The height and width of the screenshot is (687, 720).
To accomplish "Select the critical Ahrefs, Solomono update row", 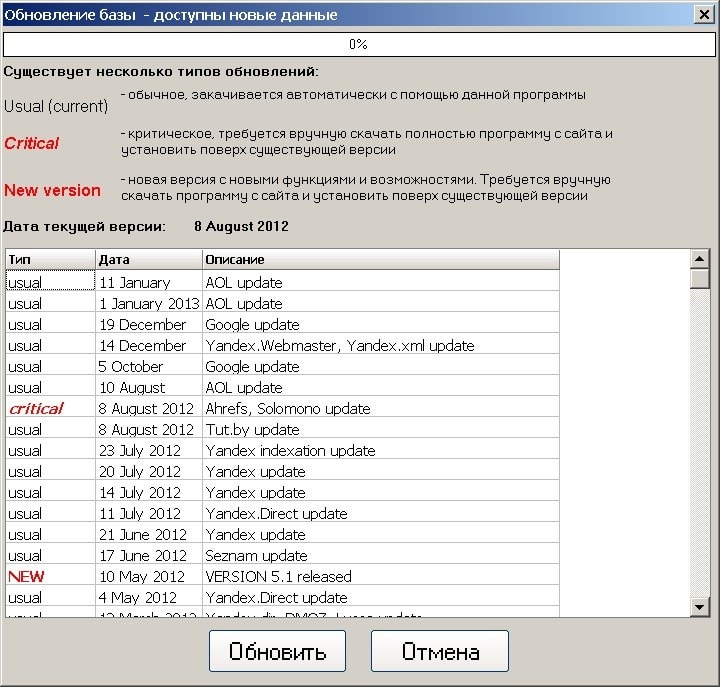I will (288, 408).
